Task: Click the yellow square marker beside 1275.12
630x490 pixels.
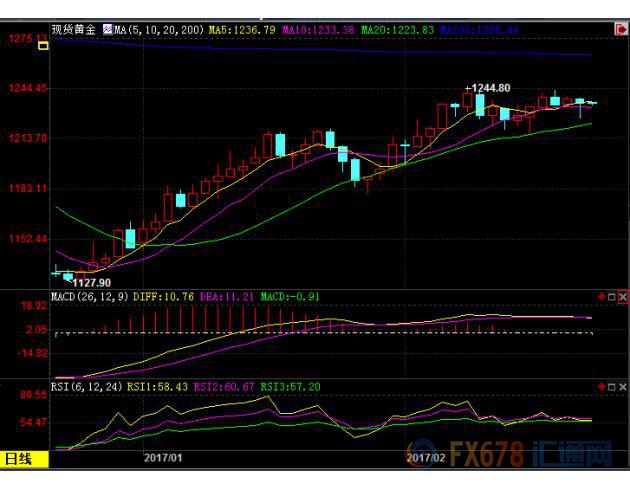Action: [x=43, y=46]
